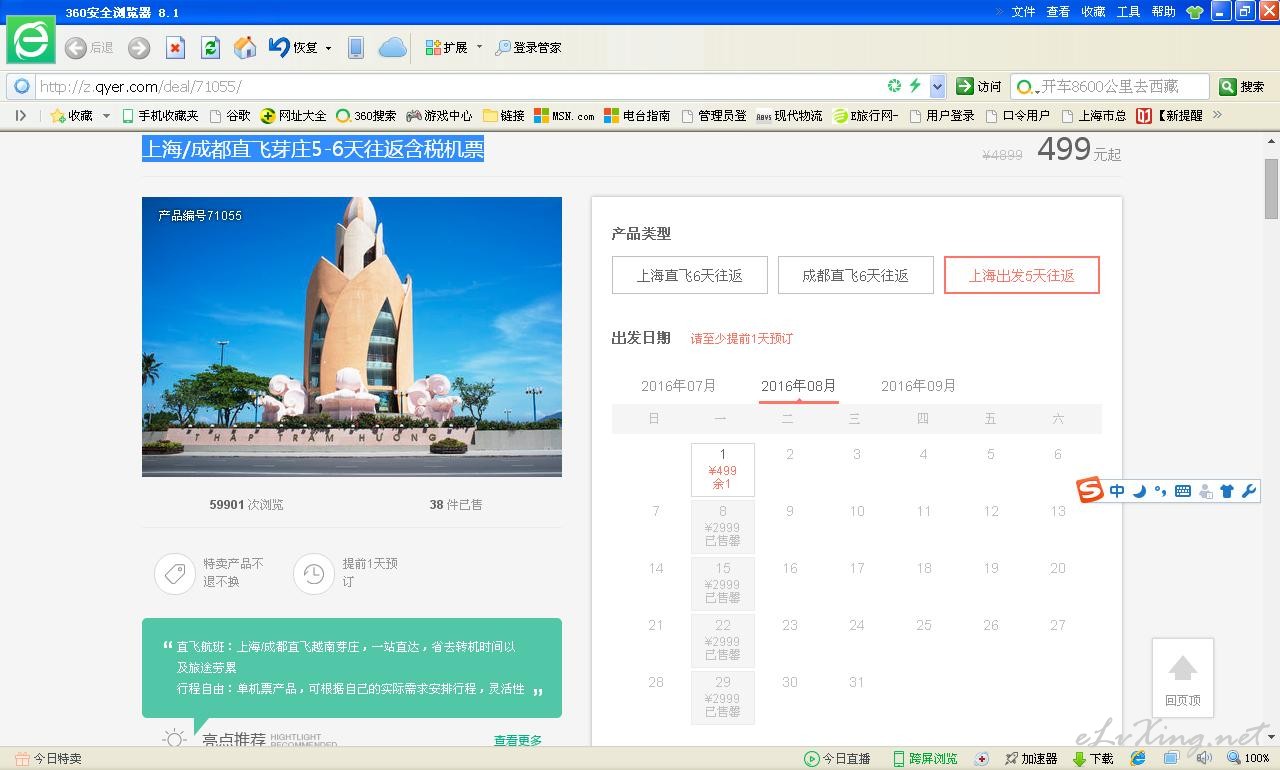The width and height of the screenshot is (1280, 770).
Task: Open the 查看 menu
Action: (1058, 12)
